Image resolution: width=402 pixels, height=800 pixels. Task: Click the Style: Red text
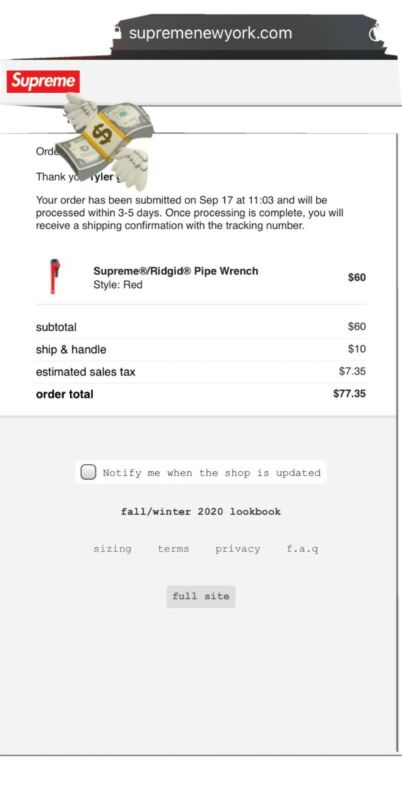click(x=118, y=285)
